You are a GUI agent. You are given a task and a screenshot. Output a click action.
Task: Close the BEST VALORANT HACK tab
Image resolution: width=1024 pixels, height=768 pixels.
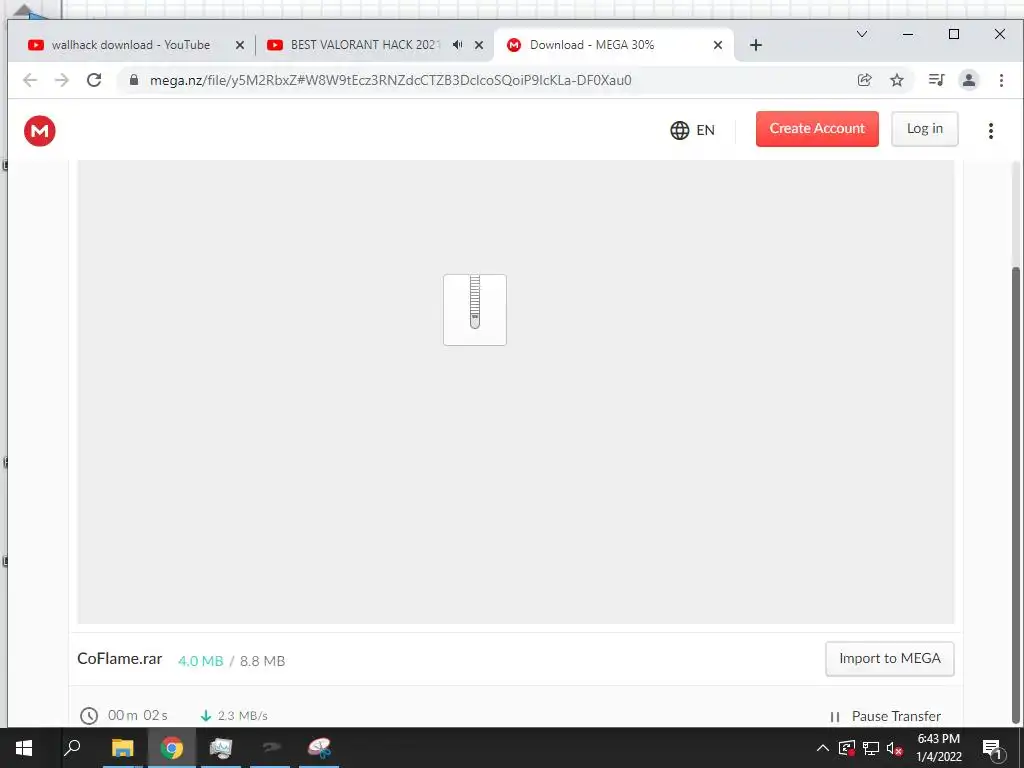(x=479, y=45)
